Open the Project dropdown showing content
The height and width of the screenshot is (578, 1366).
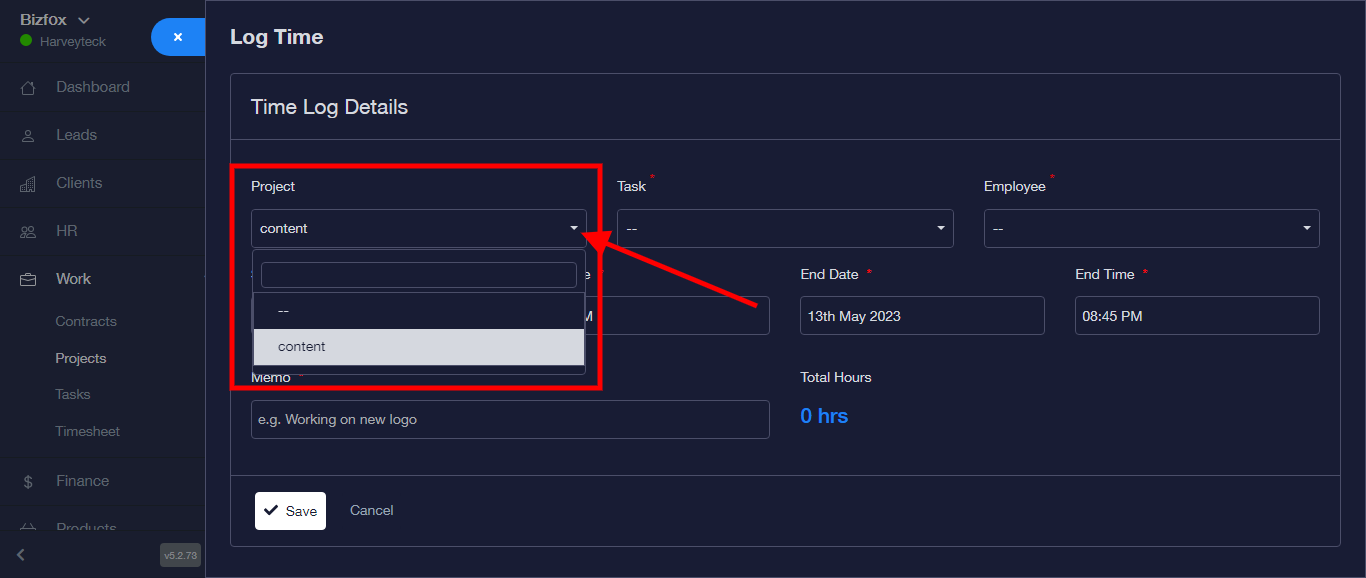418,229
